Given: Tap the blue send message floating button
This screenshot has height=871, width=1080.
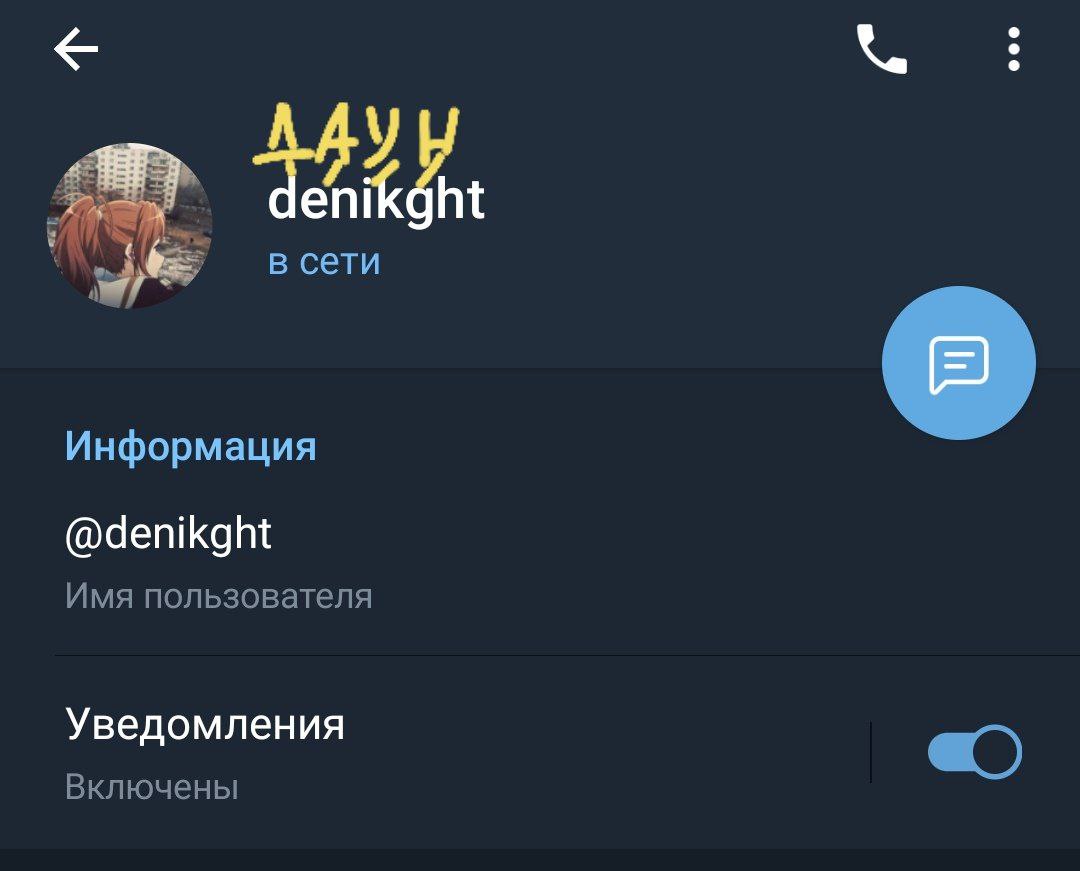Looking at the screenshot, I should point(958,363).
